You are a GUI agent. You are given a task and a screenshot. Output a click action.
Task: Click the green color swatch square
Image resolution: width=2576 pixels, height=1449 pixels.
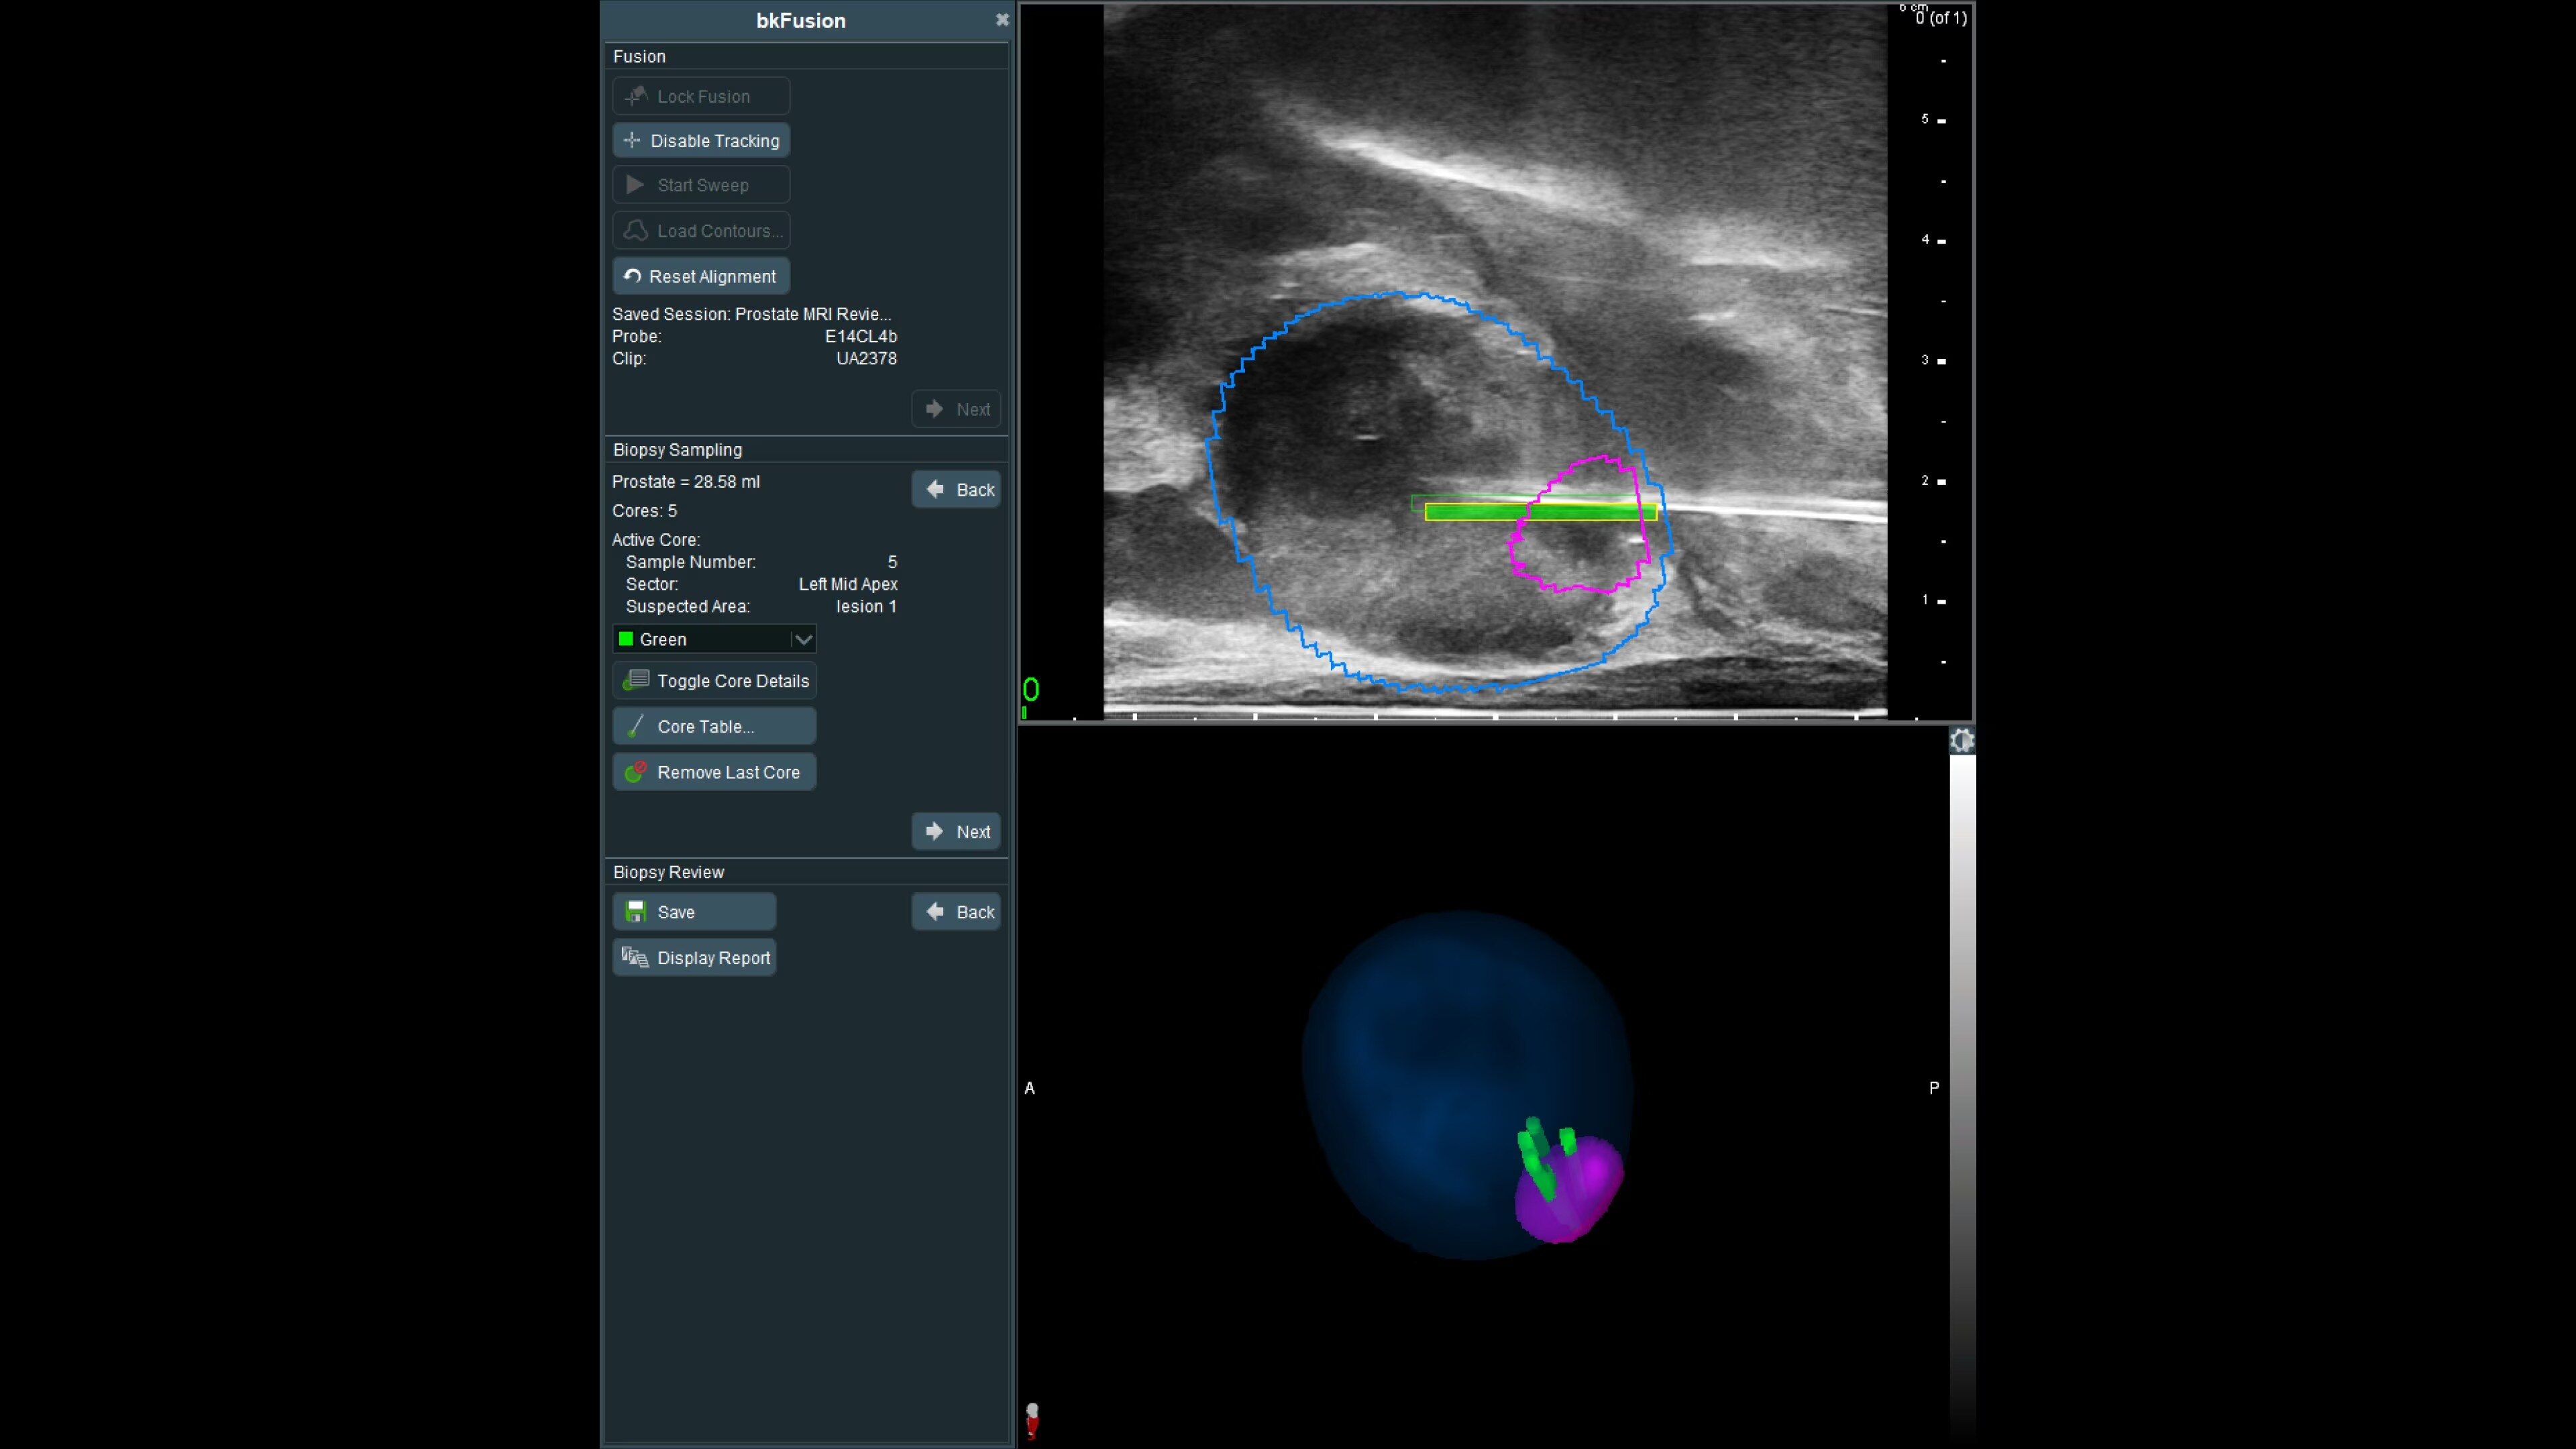tap(626, 639)
